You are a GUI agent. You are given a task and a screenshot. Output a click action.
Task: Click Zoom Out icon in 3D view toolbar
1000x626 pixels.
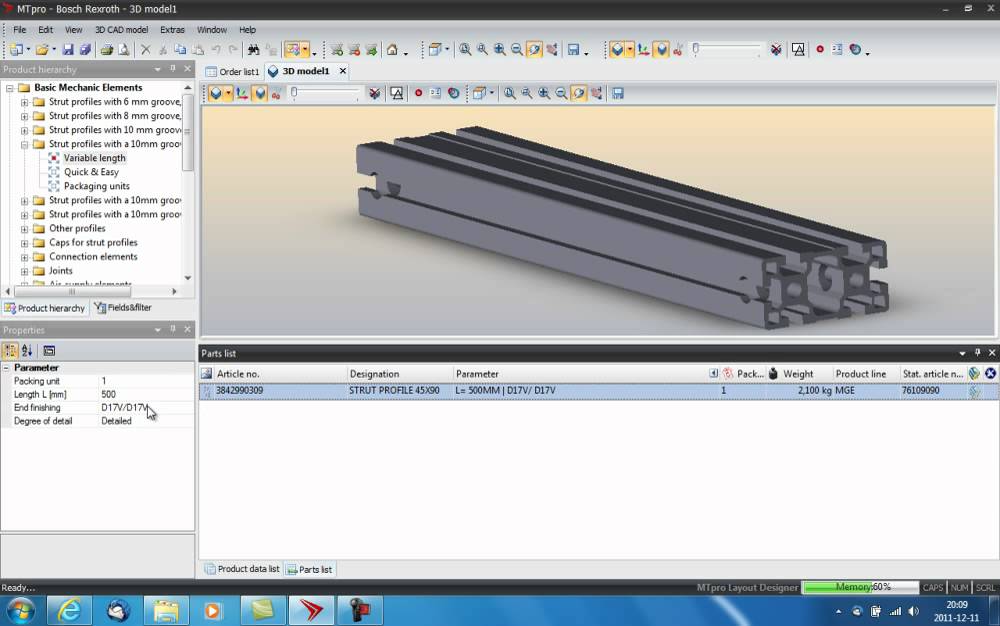click(561, 94)
